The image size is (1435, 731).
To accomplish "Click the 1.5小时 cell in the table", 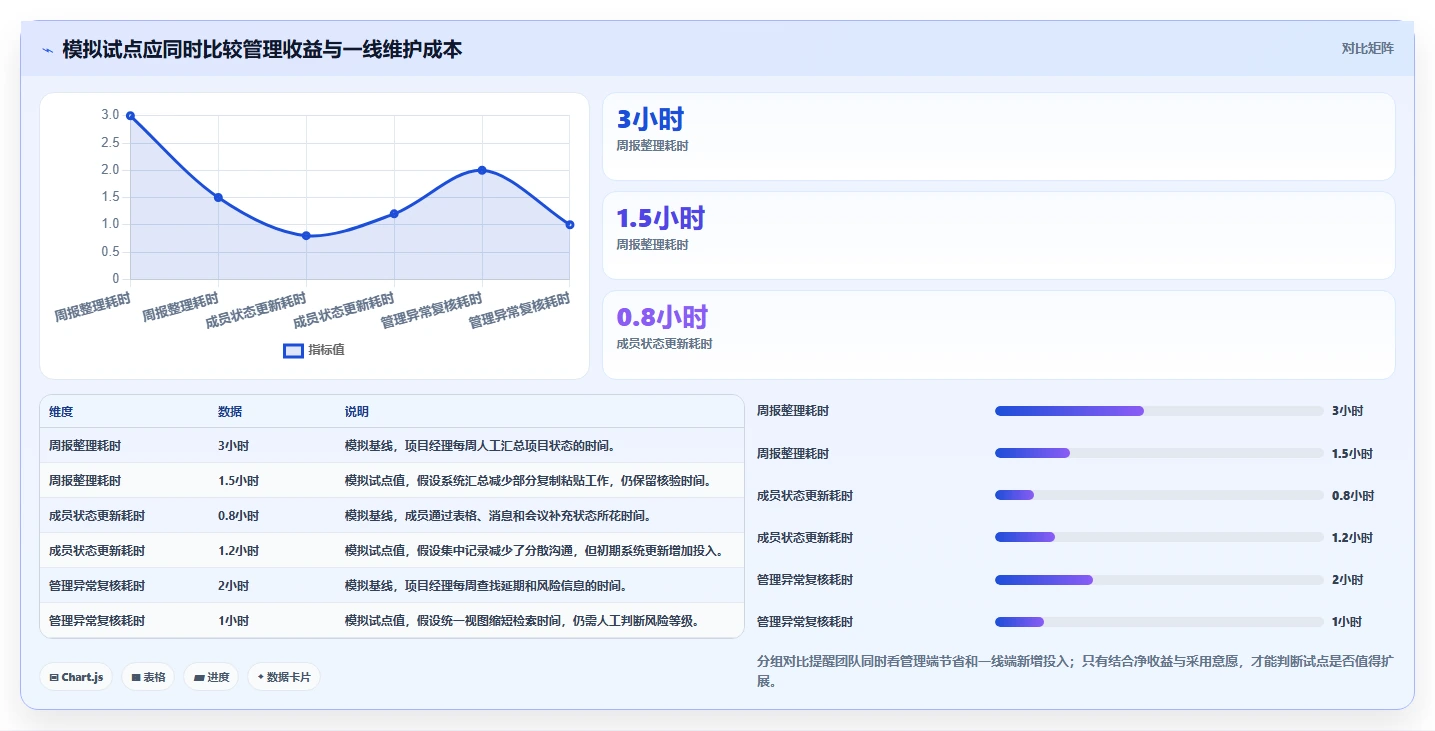I will 238,481.
